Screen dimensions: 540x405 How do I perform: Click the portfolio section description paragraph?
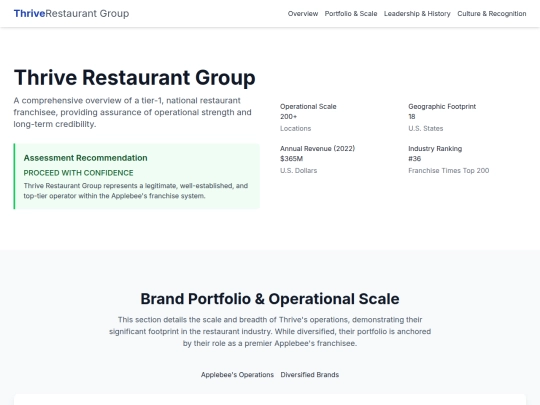(x=270, y=331)
